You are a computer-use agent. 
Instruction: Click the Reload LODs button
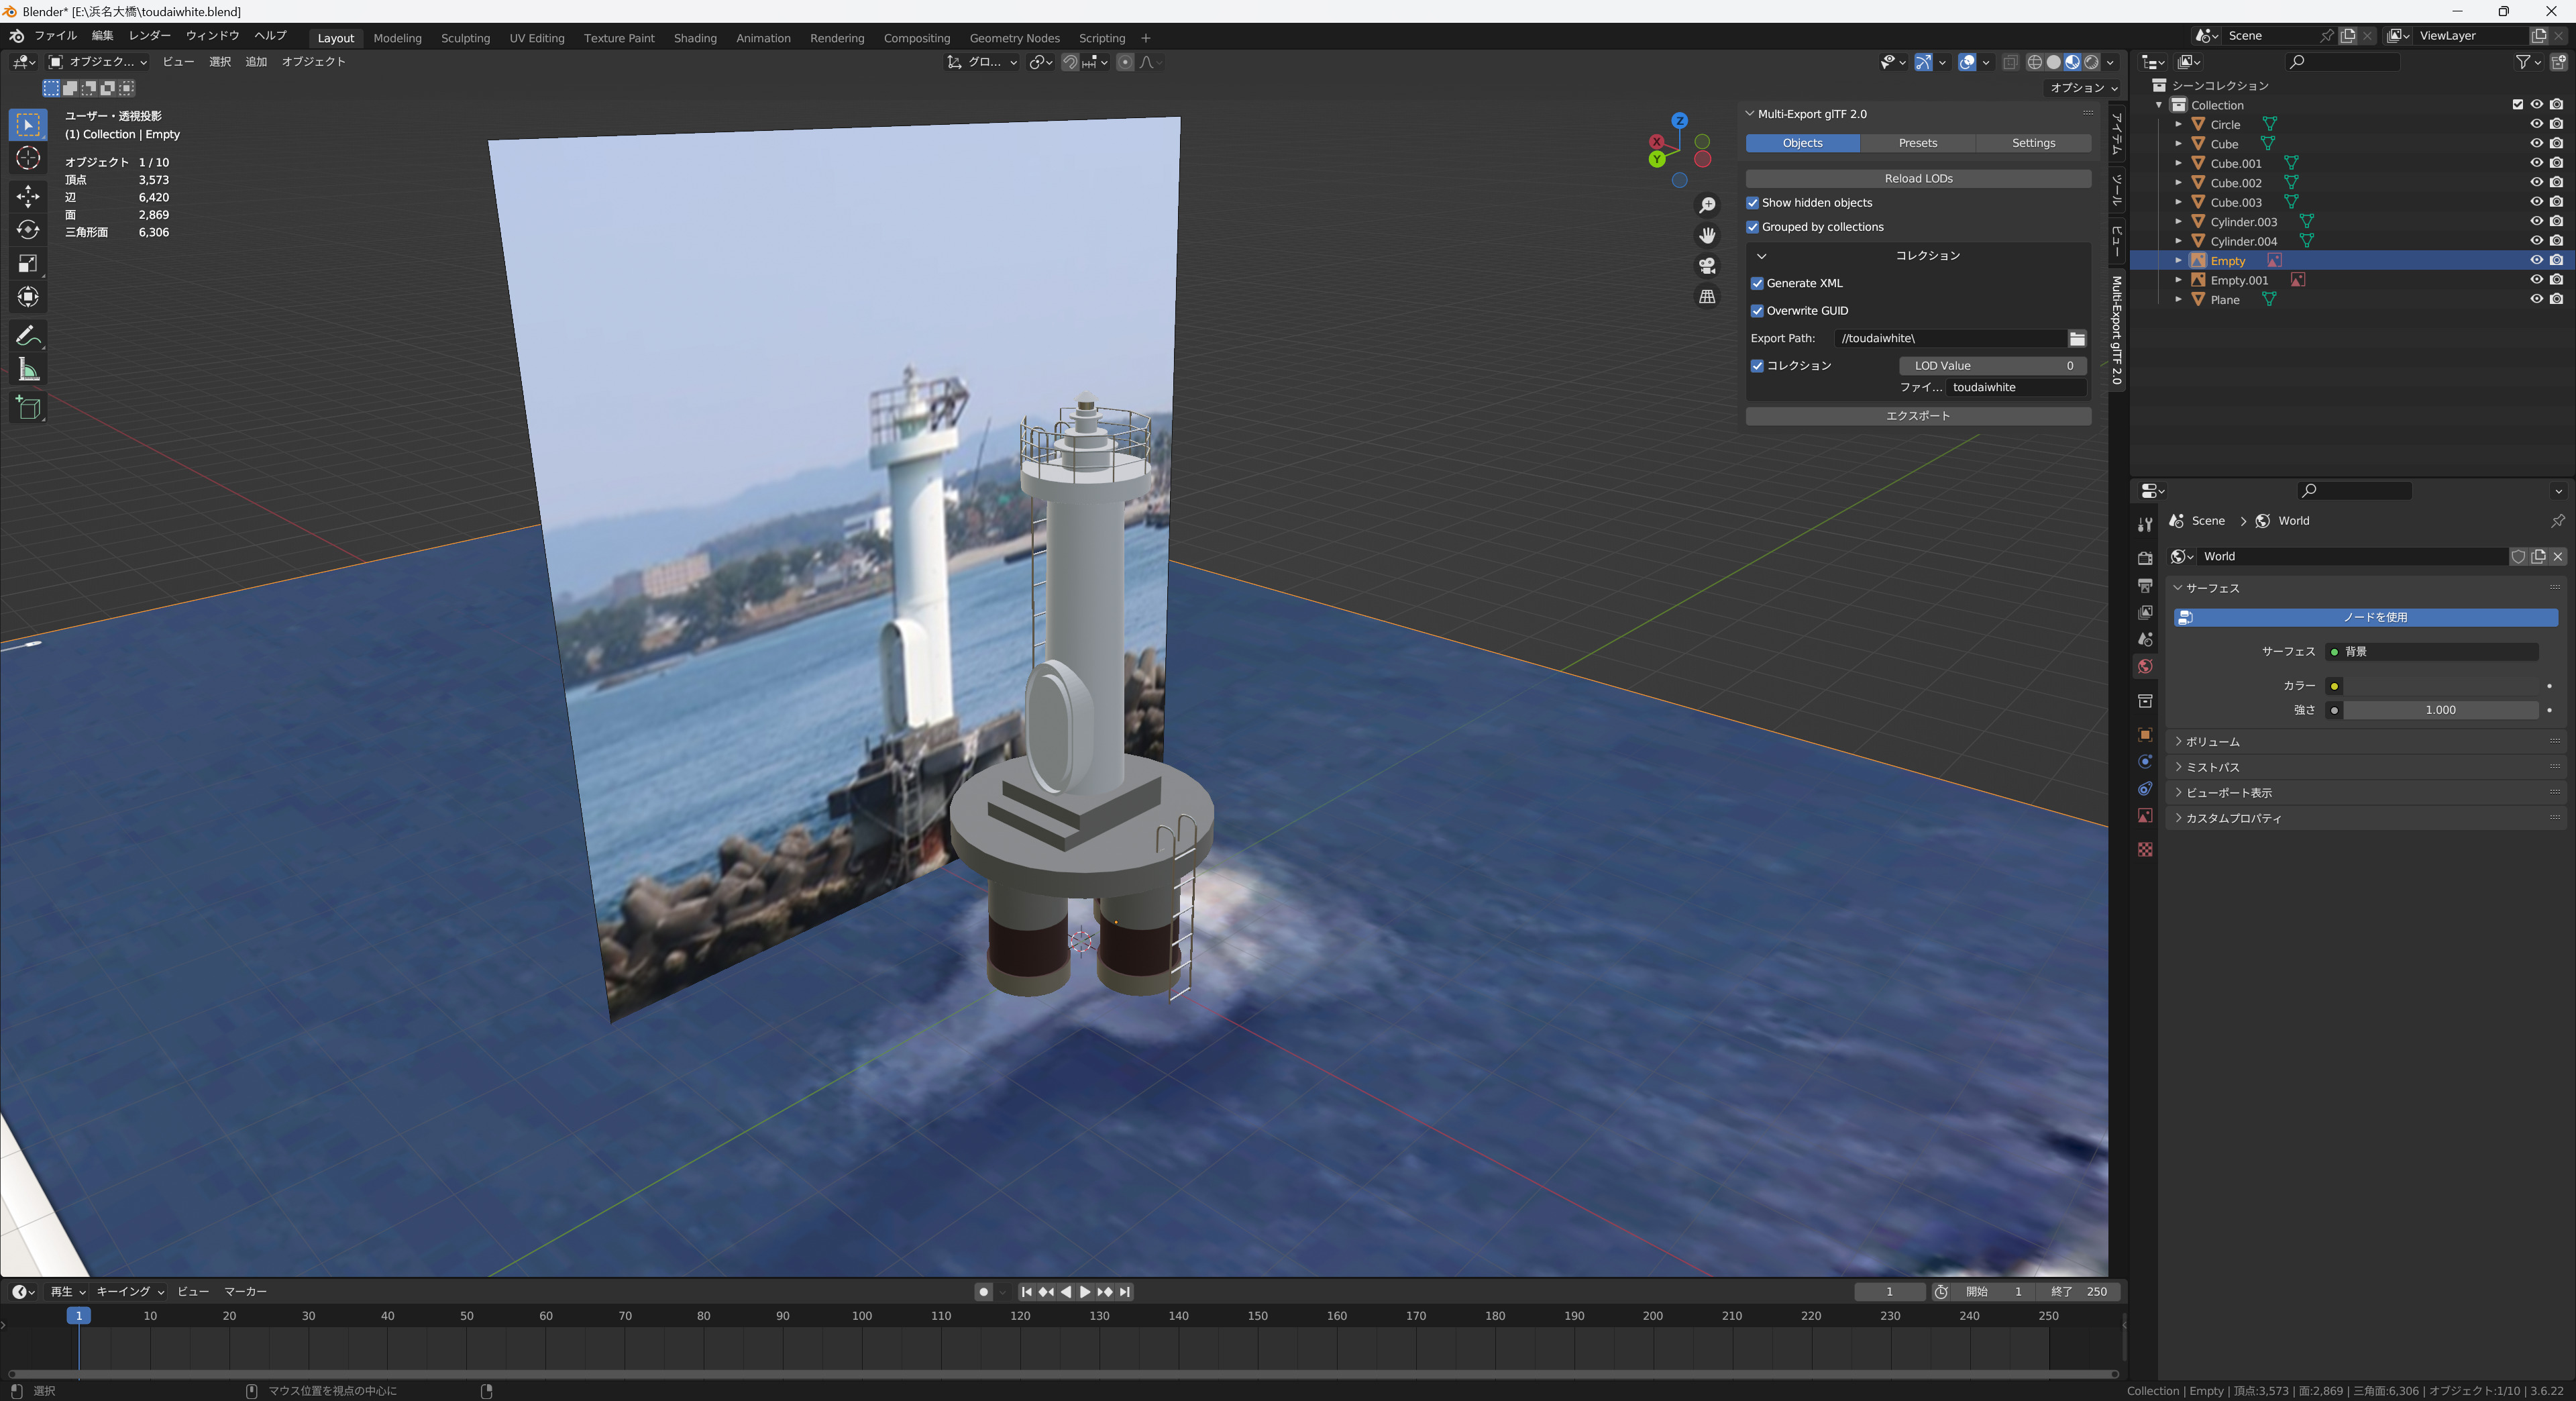(x=1918, y=178)
